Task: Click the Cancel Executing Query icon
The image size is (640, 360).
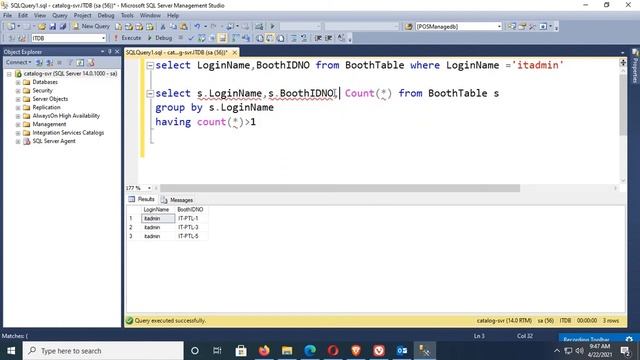Action: point(180,38)
